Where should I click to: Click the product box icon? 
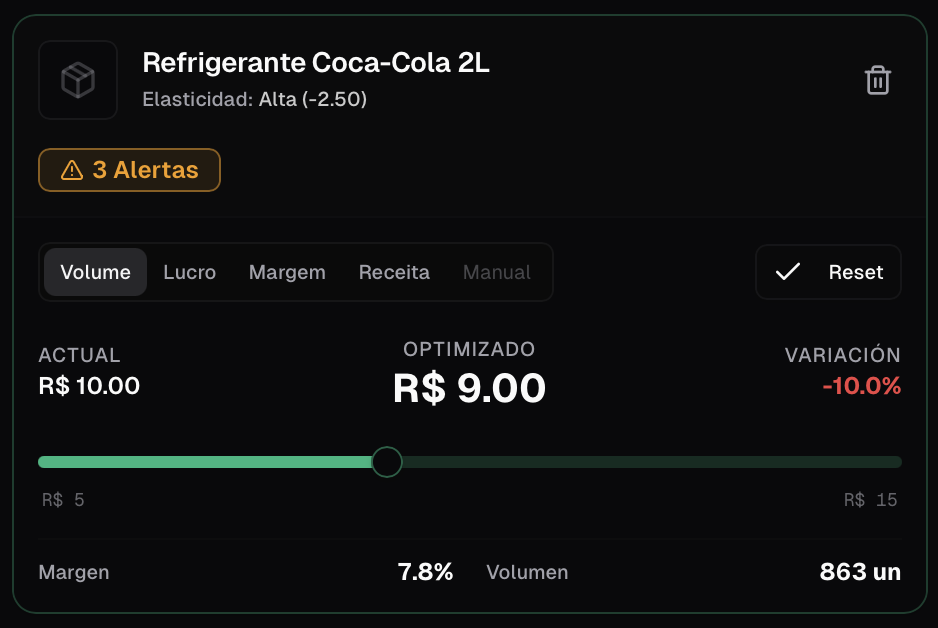[x=78, y=80]
